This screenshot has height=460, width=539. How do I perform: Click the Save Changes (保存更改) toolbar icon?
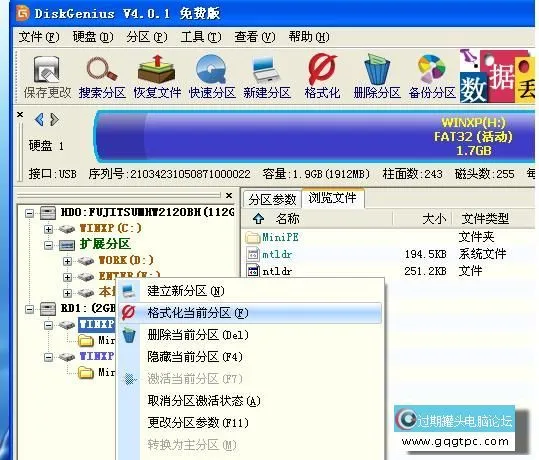47,77
